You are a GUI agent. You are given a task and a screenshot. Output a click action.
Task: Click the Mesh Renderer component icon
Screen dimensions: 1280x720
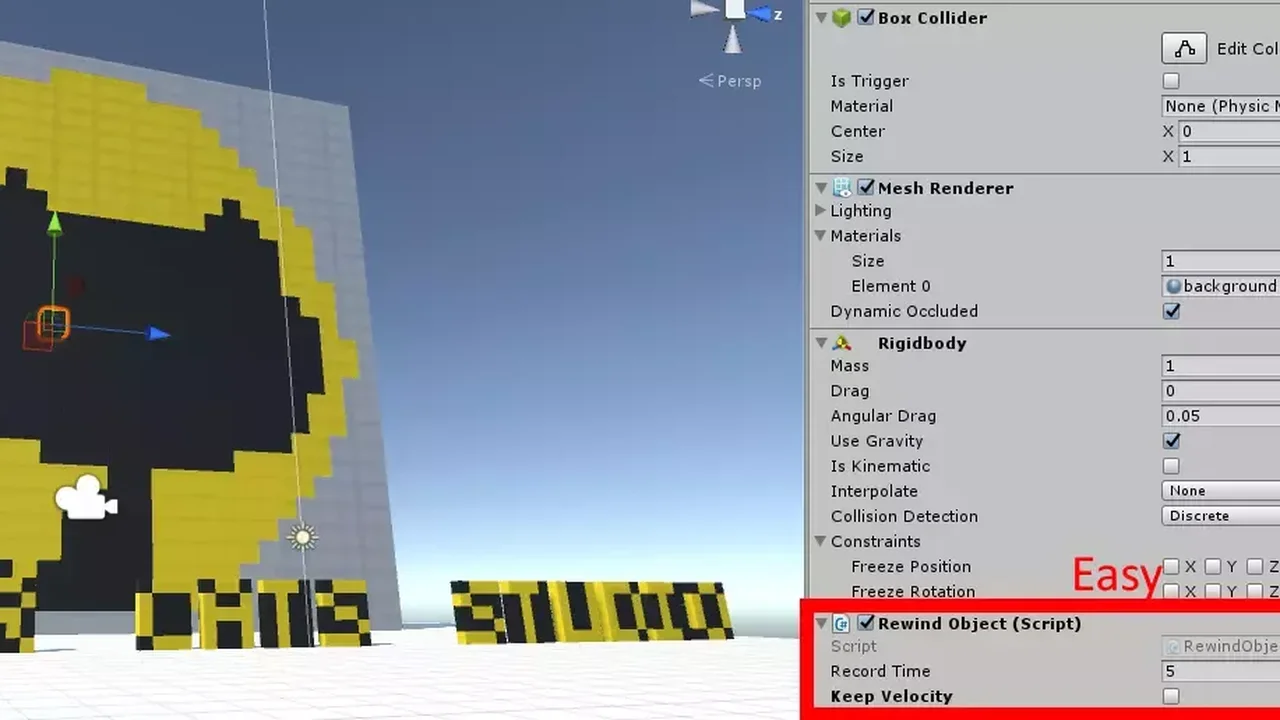pyautogui.click(x=842, y=188)
